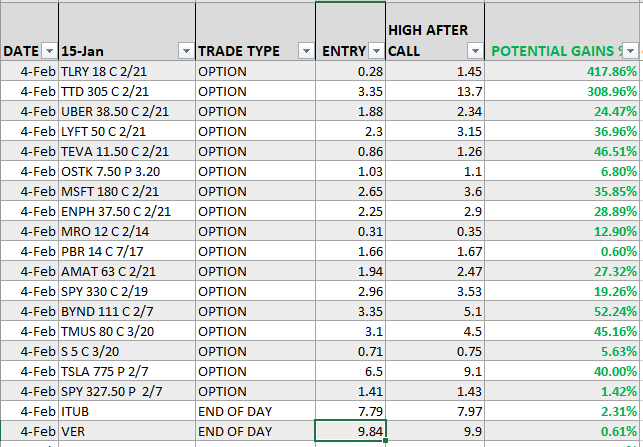This screenshot has width=643, height=447.
Task: Select cell TEVA 11.50 C 2/21
Action: coord(127,151)
